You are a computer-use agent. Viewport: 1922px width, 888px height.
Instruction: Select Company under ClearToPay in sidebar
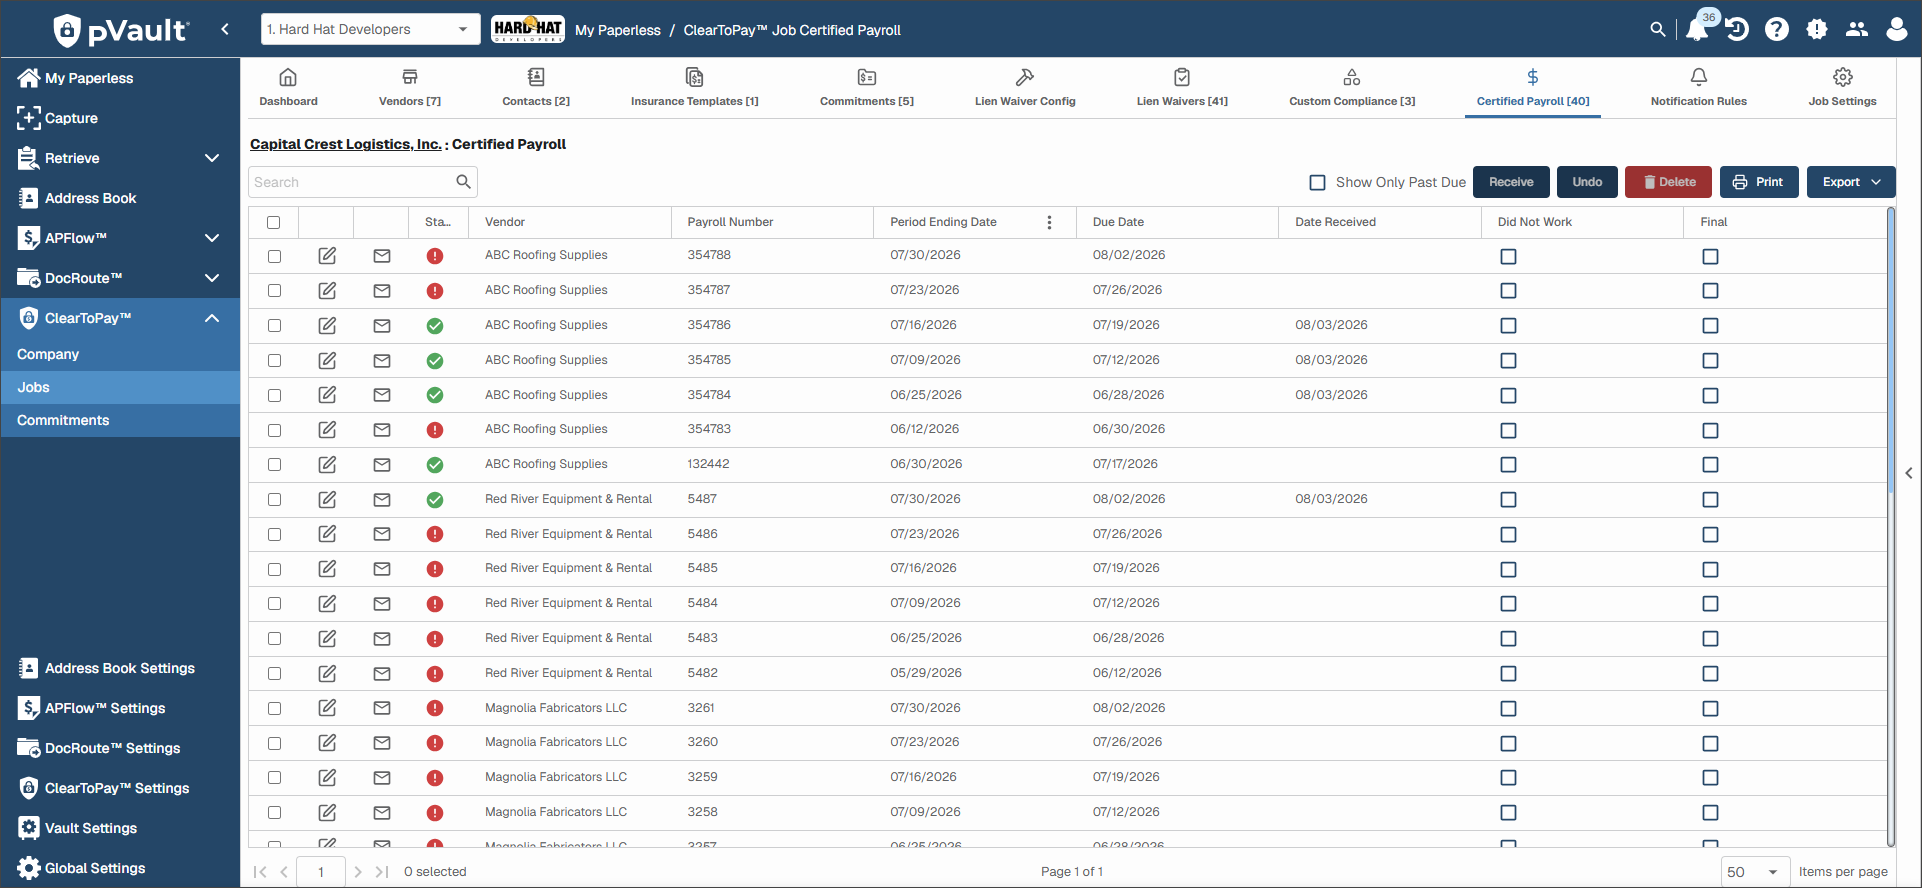pos(120,354)
